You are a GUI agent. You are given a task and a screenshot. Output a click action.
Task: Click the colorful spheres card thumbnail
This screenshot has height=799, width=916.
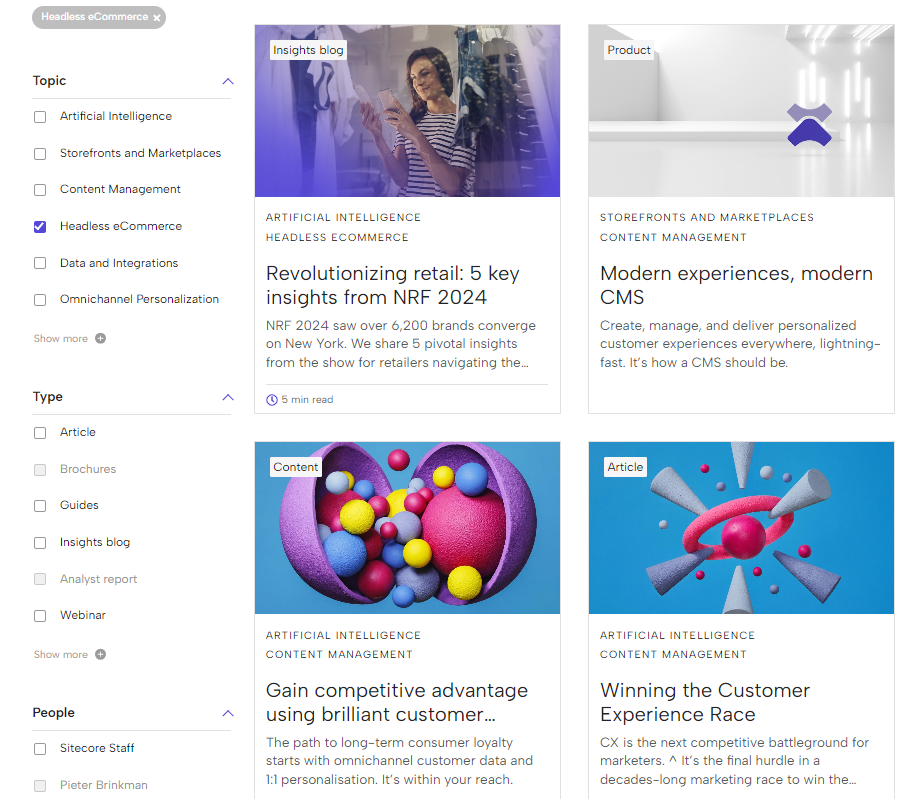(407, 527)
